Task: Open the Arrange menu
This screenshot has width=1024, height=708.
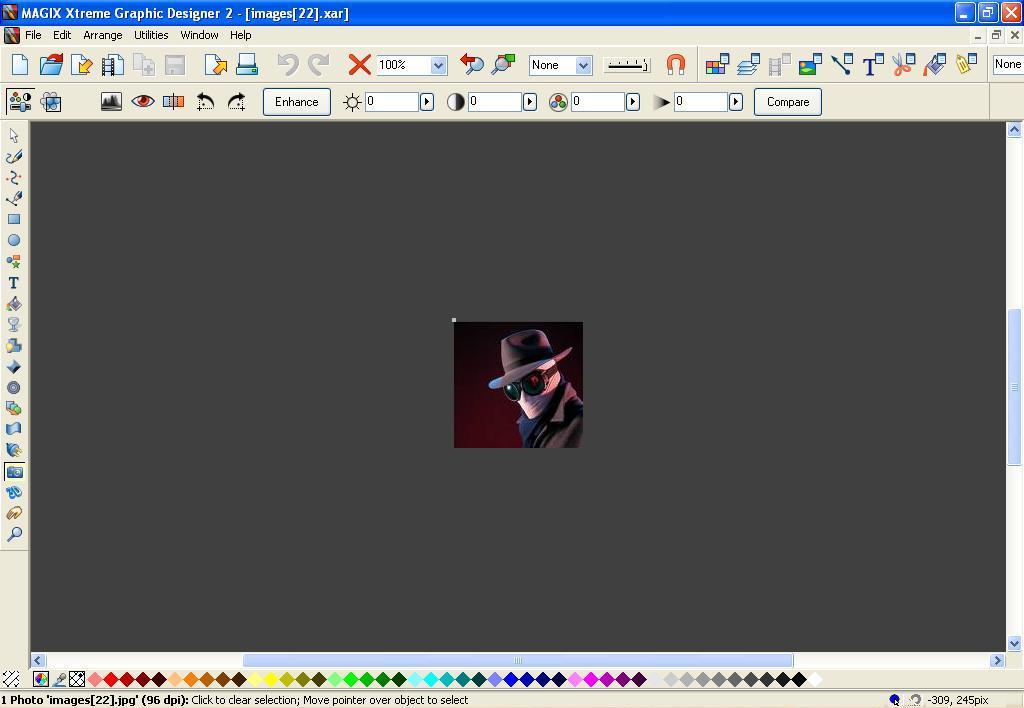Action: click(103, 34)
